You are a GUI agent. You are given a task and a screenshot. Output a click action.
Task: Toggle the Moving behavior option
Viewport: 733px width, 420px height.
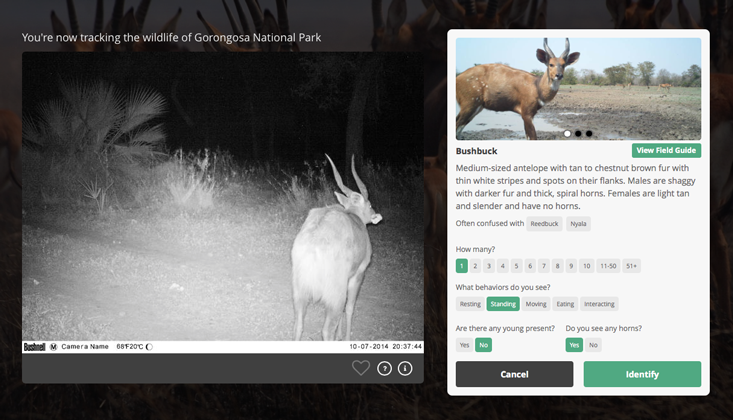click(x=536, y=304)
